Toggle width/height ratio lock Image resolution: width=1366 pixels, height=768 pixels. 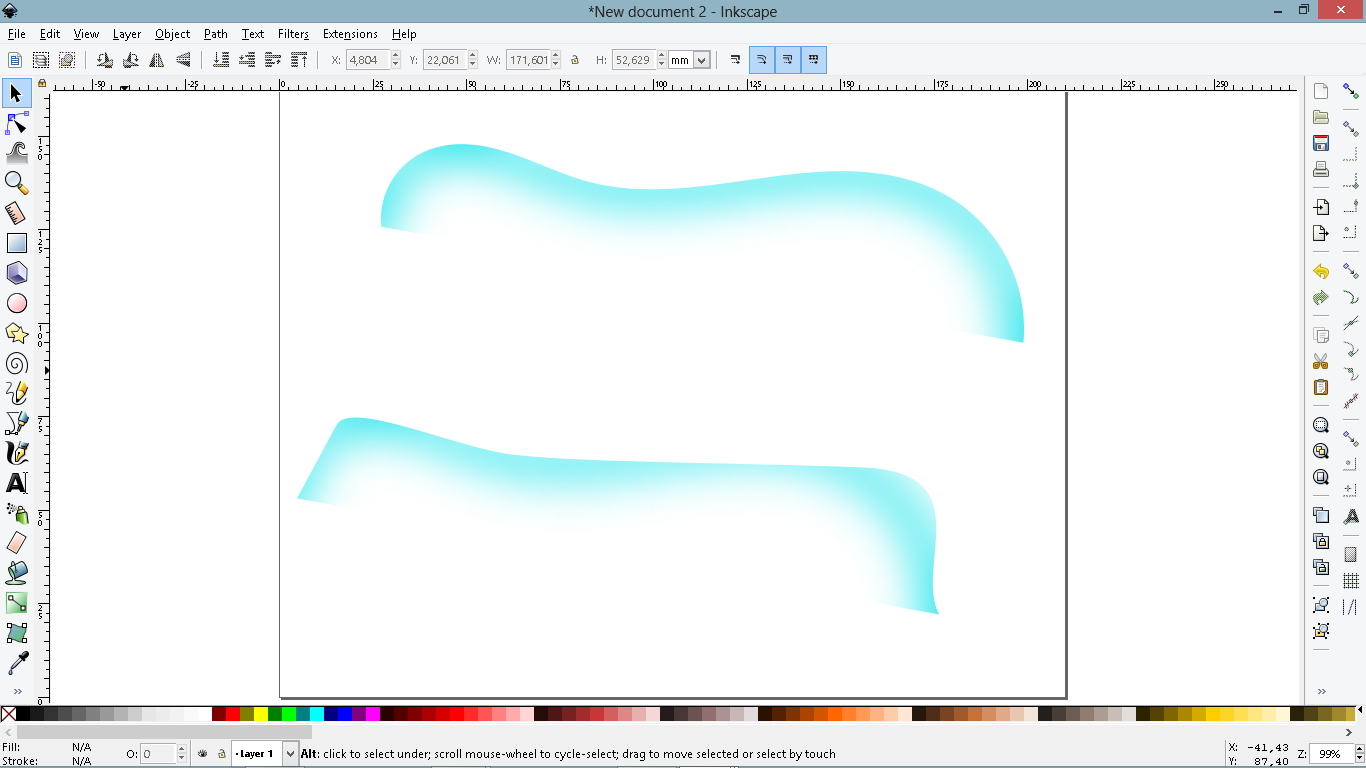click(575, 60)
